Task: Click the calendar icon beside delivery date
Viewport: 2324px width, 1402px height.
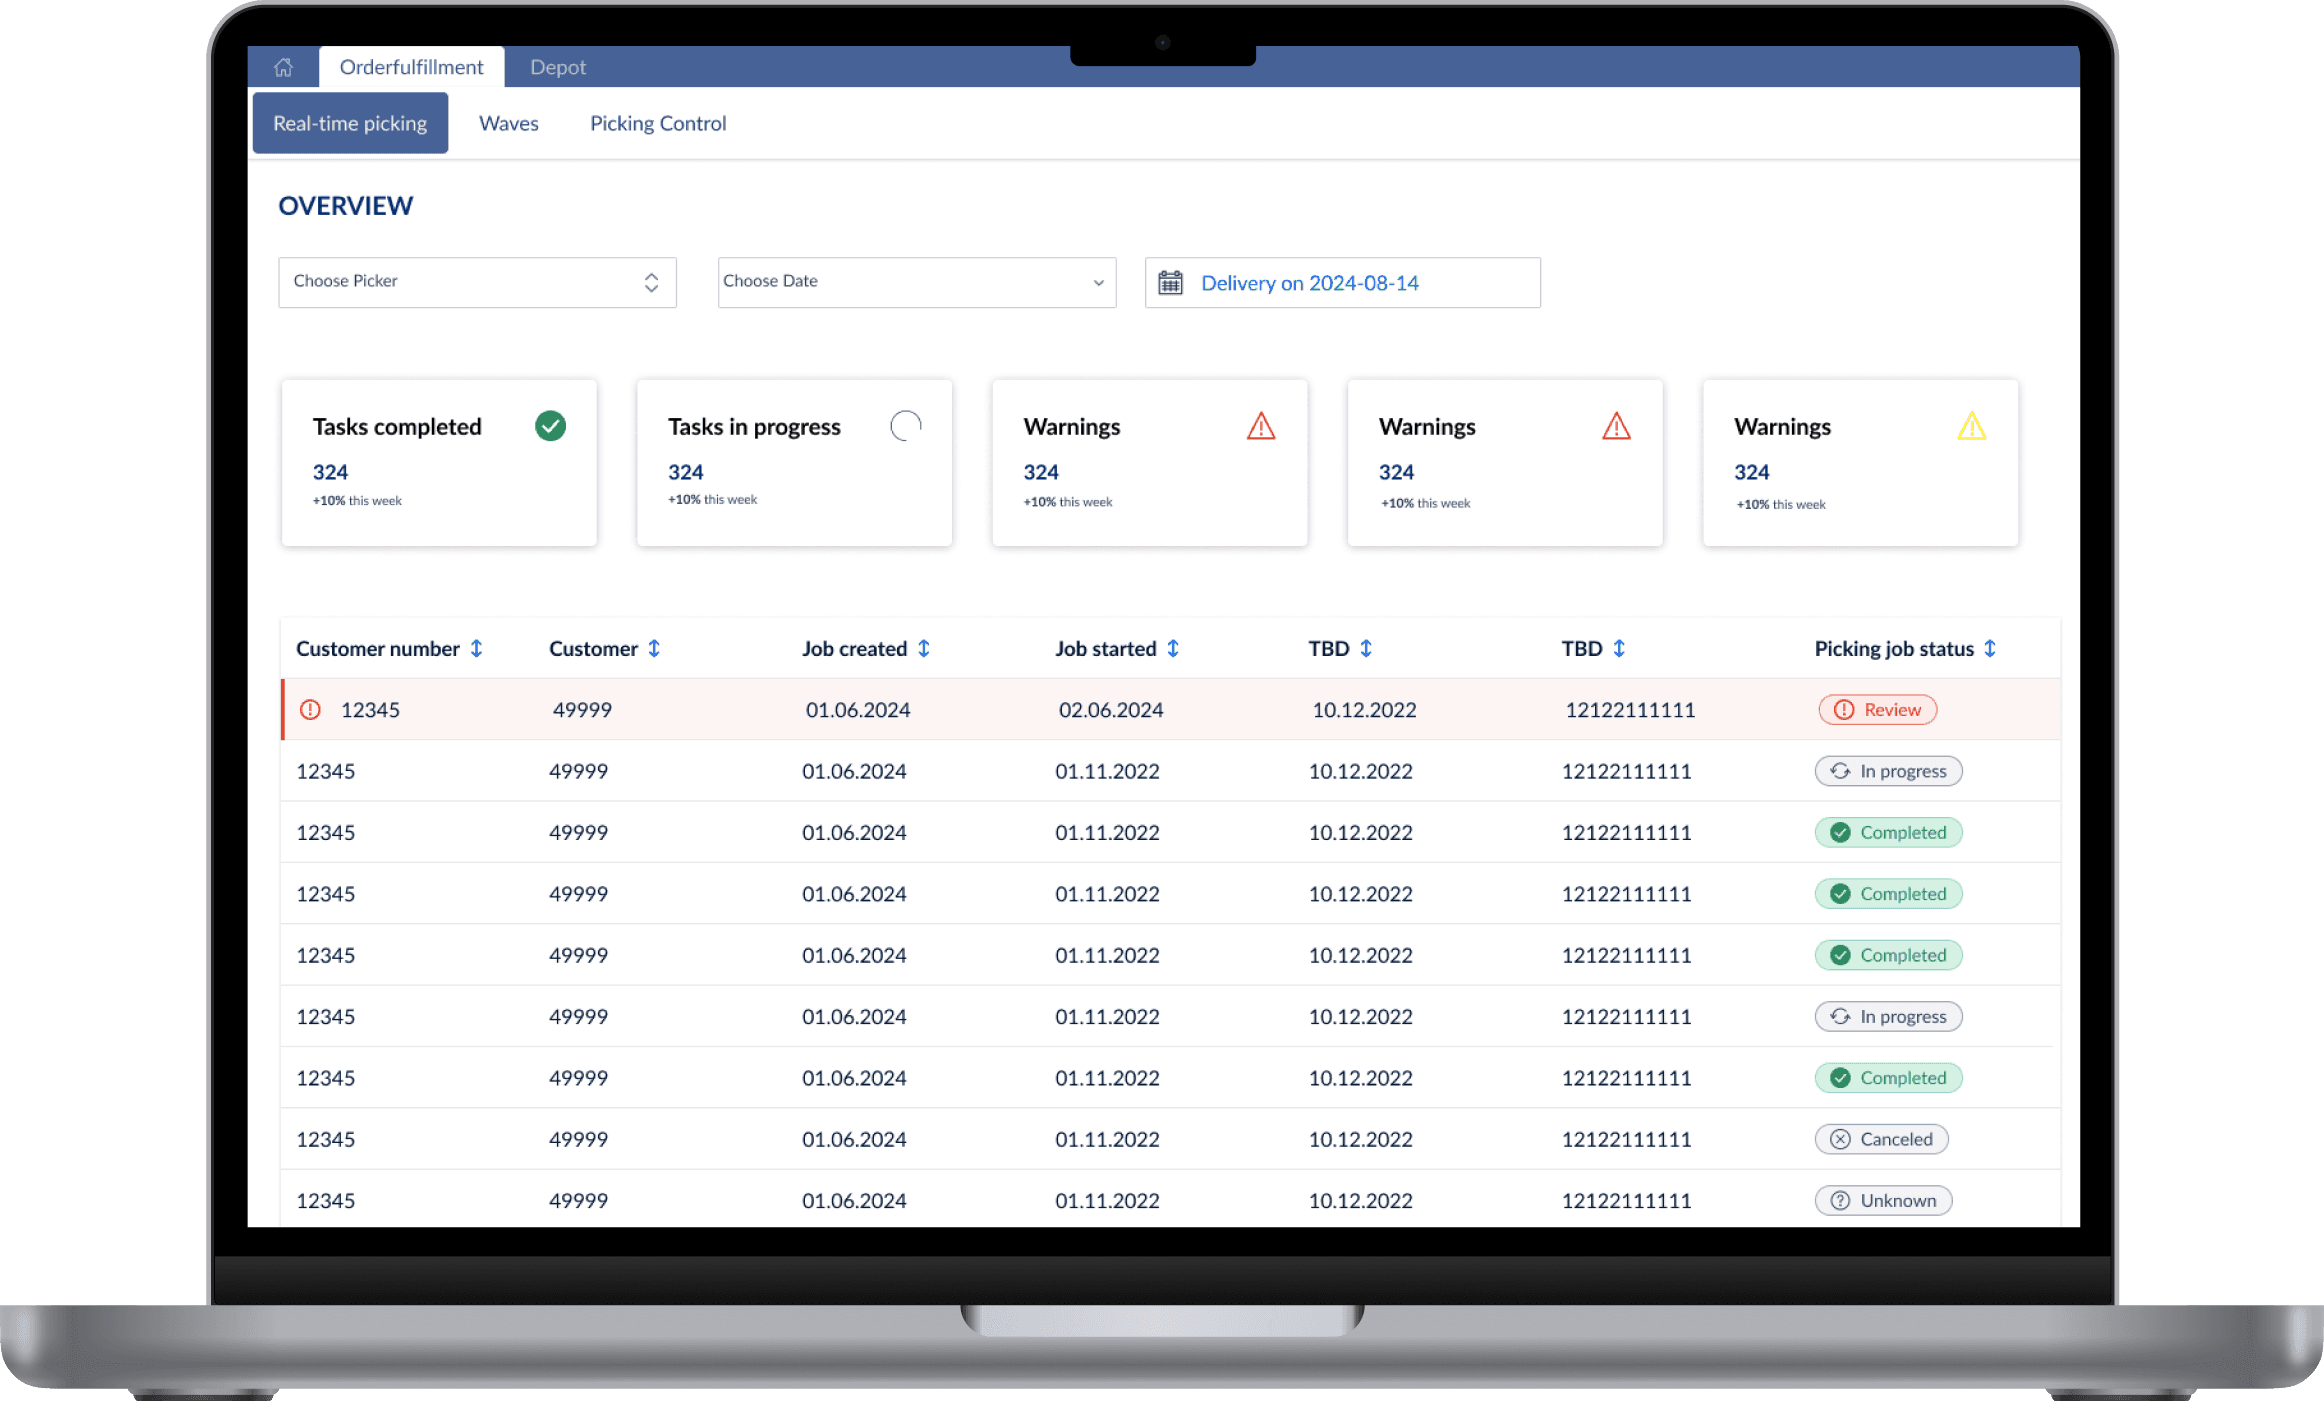Action: pyautogui.click(x=1170, y=283)
